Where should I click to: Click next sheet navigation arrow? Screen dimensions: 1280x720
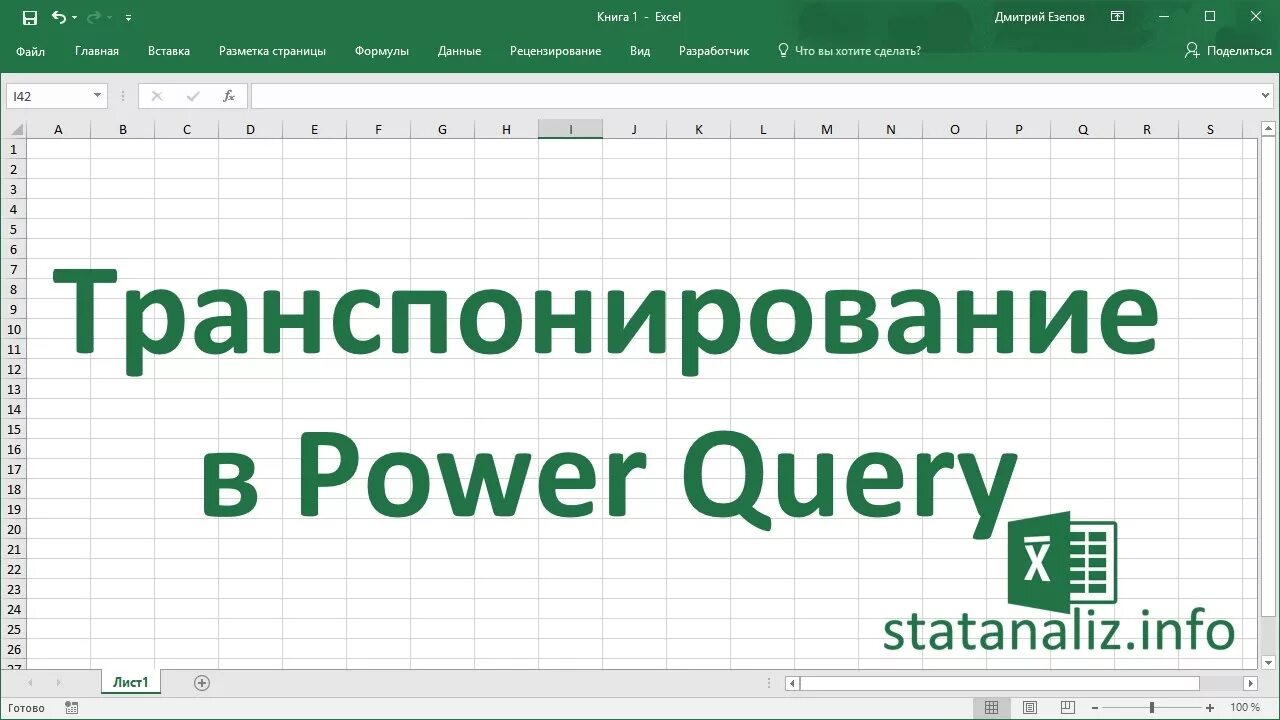(x=58, y=683)
